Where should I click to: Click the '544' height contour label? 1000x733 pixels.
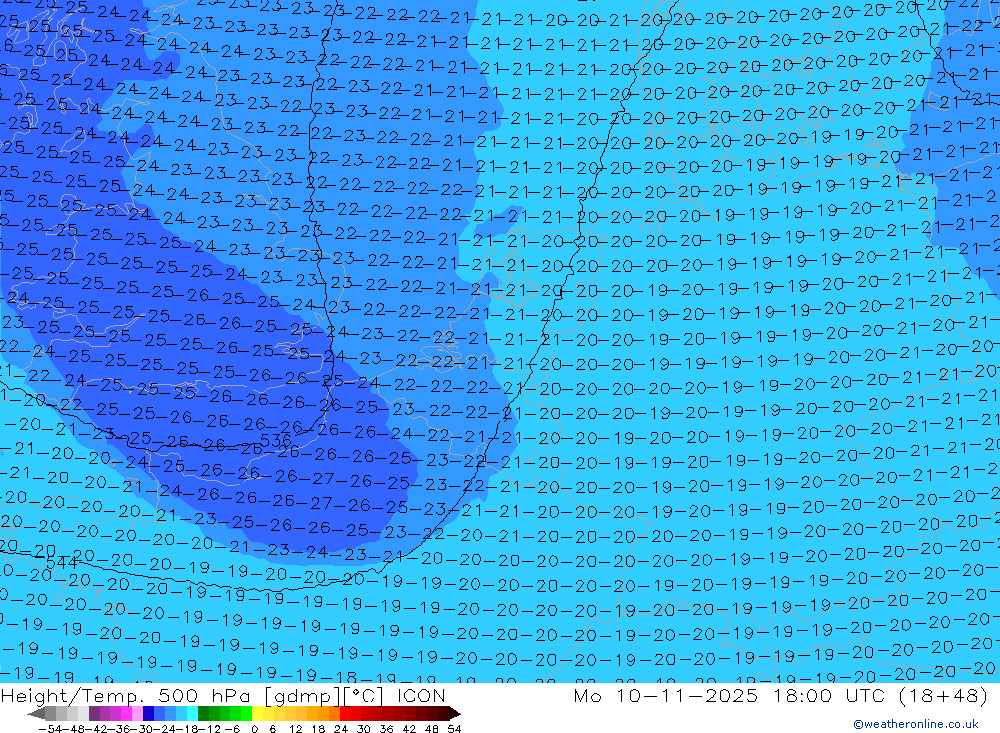coord(62,563)
